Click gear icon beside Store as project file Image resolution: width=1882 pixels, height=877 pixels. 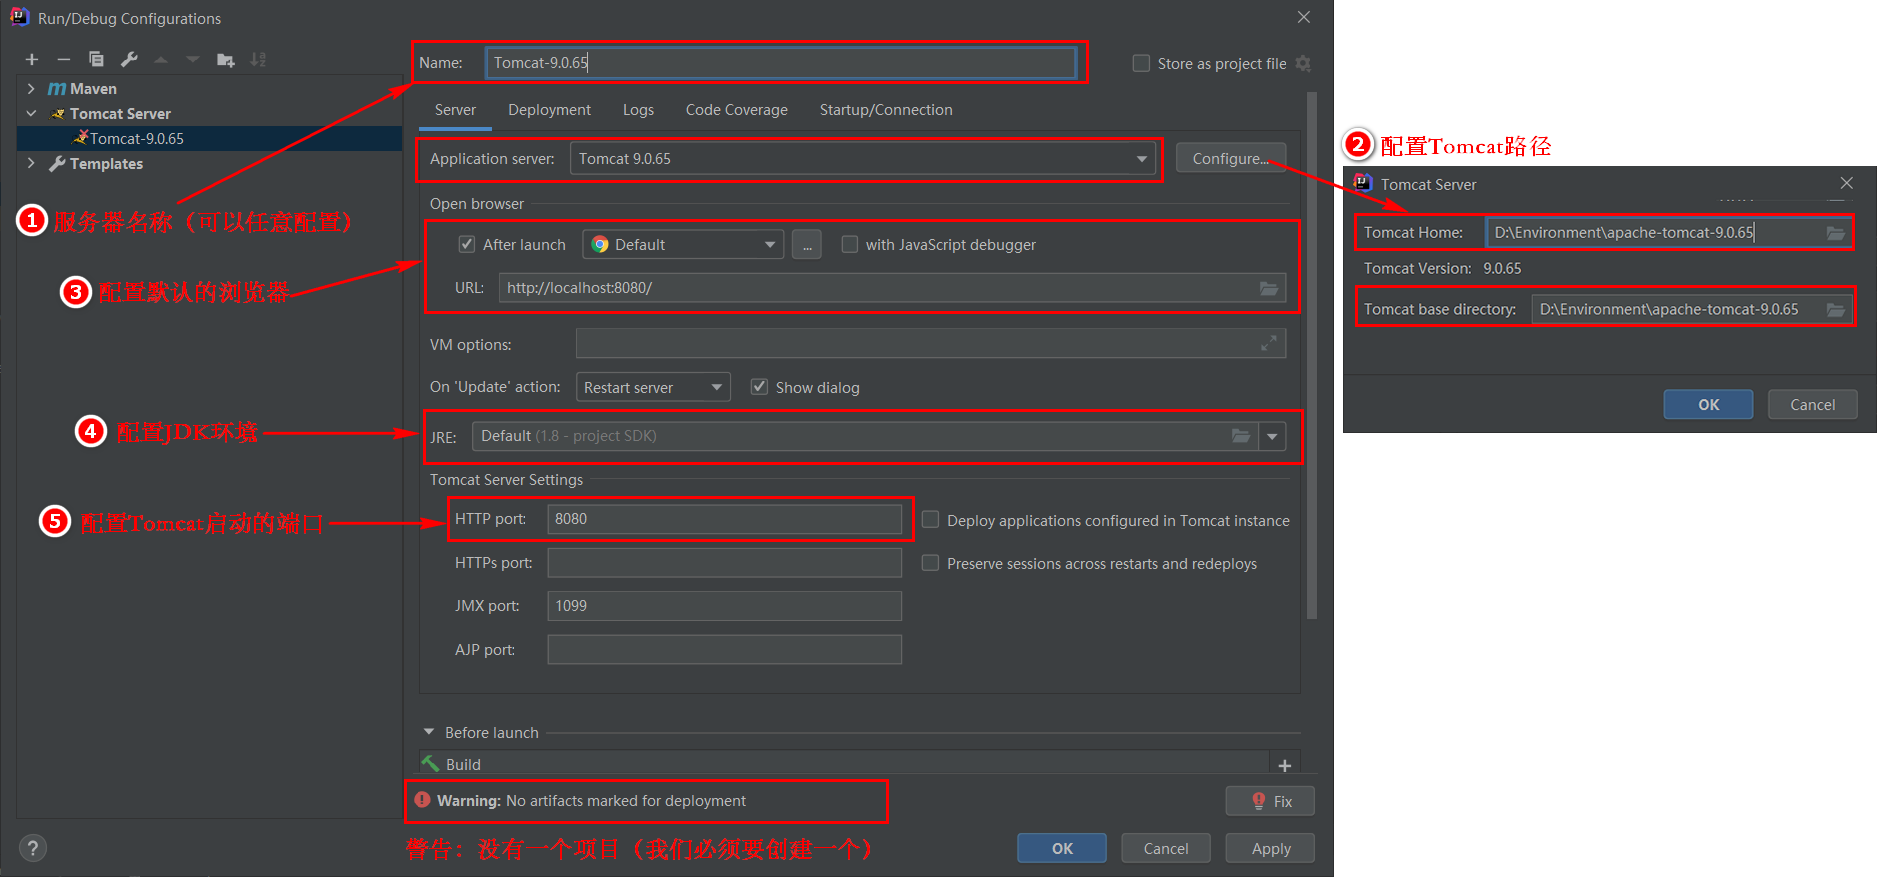point(1303,63)
